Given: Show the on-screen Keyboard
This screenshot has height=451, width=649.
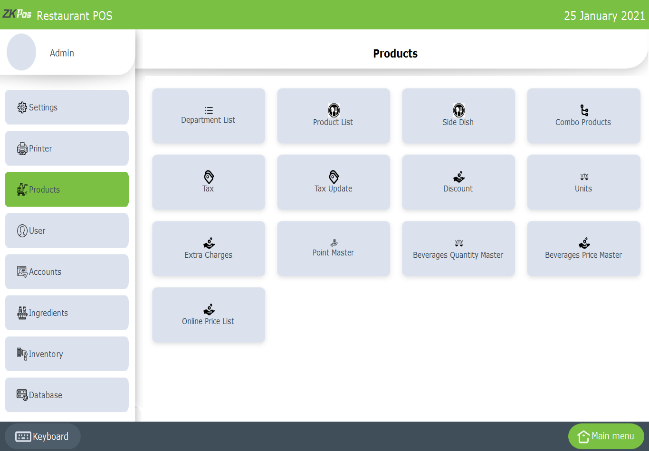Looking at the screenshot, I should 43,437.
